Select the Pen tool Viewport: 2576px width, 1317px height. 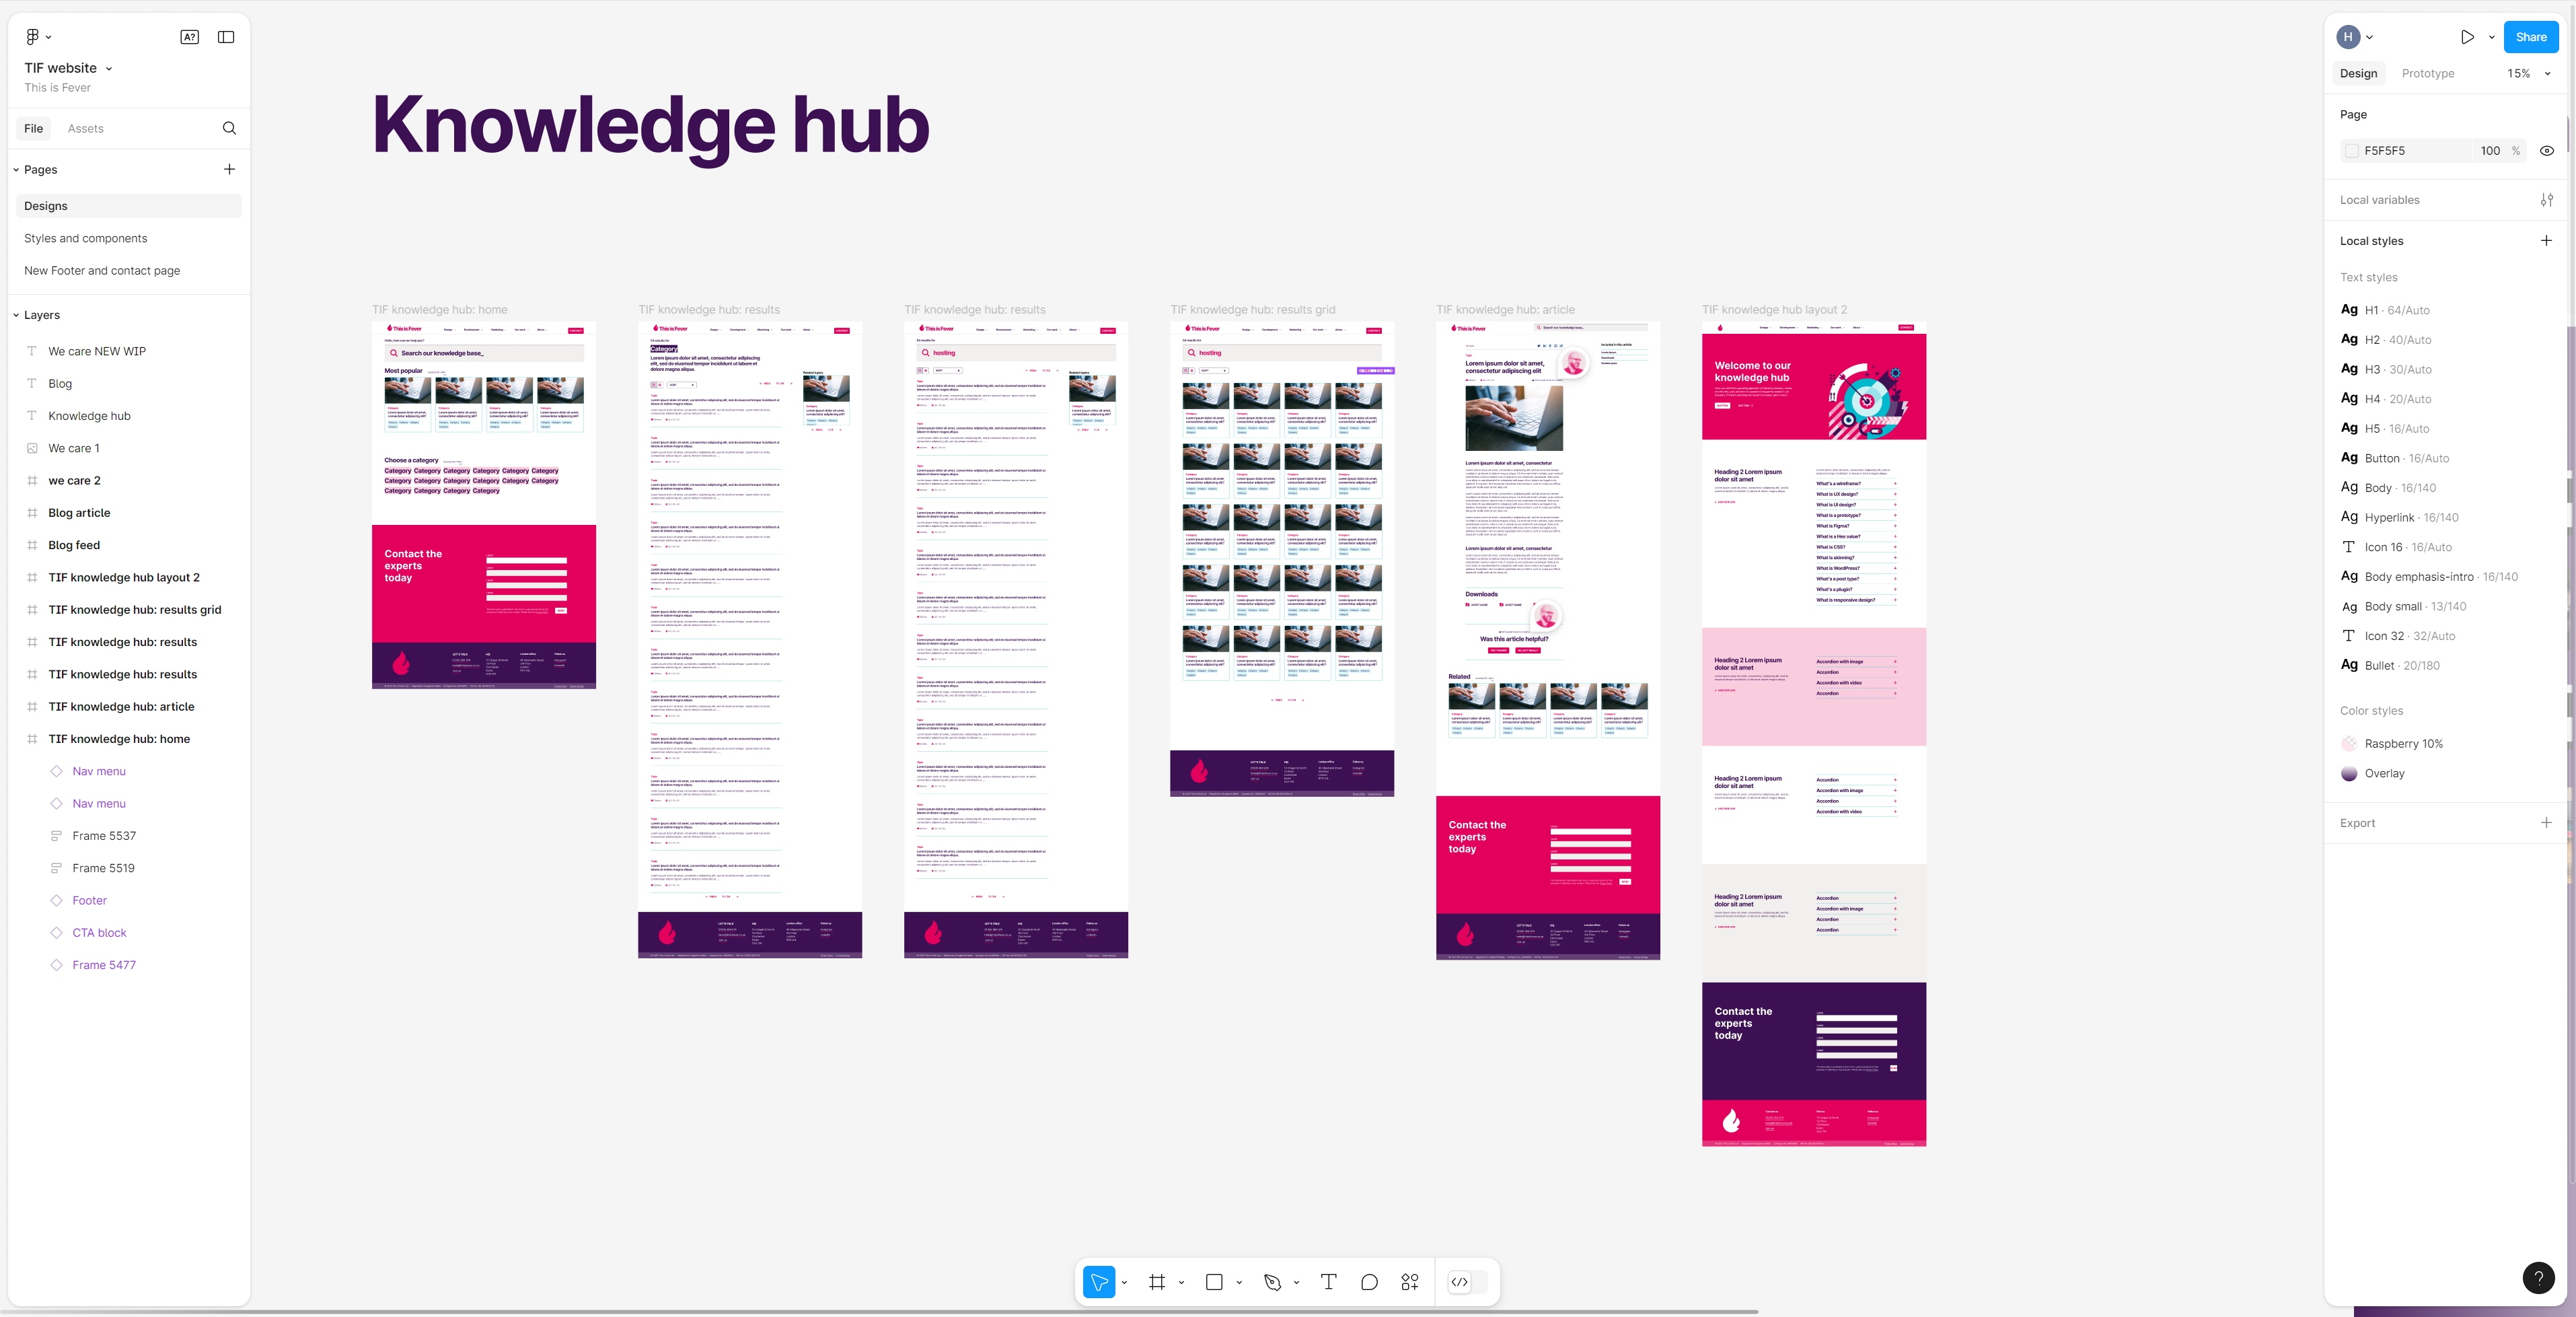point(1272,1282)
